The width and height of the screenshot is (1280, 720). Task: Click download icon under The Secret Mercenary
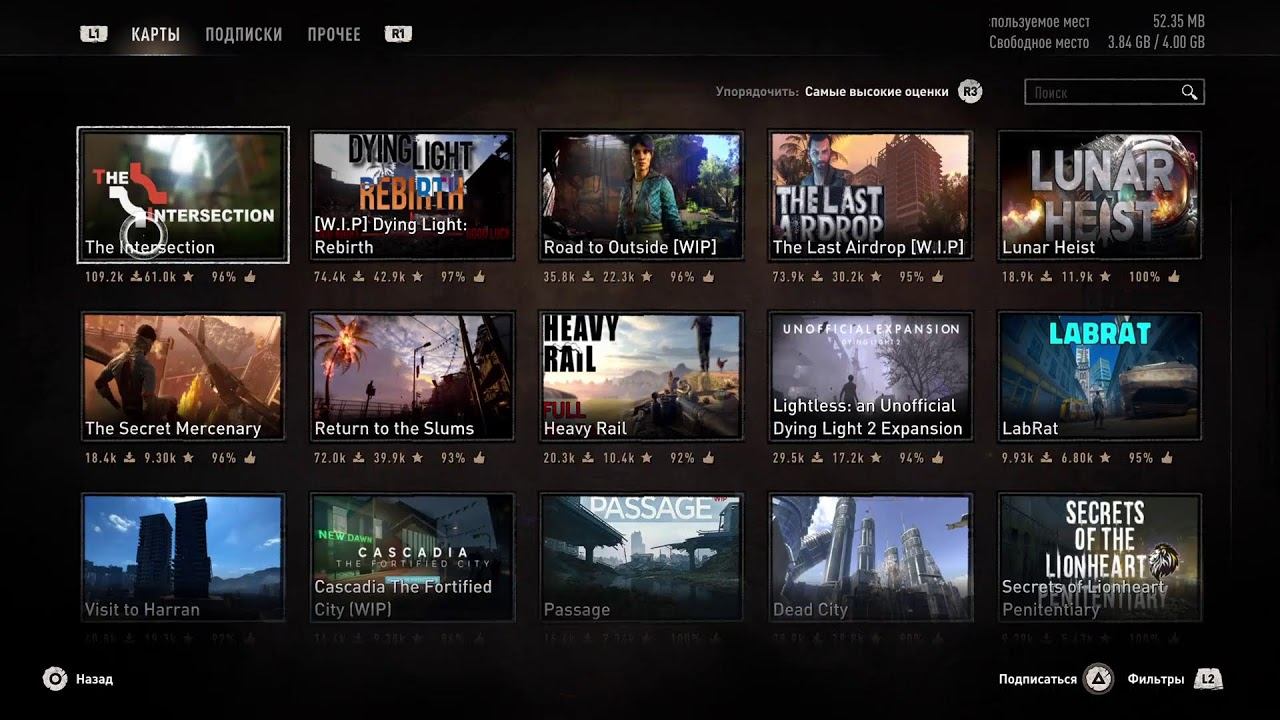tap(130, 458)
